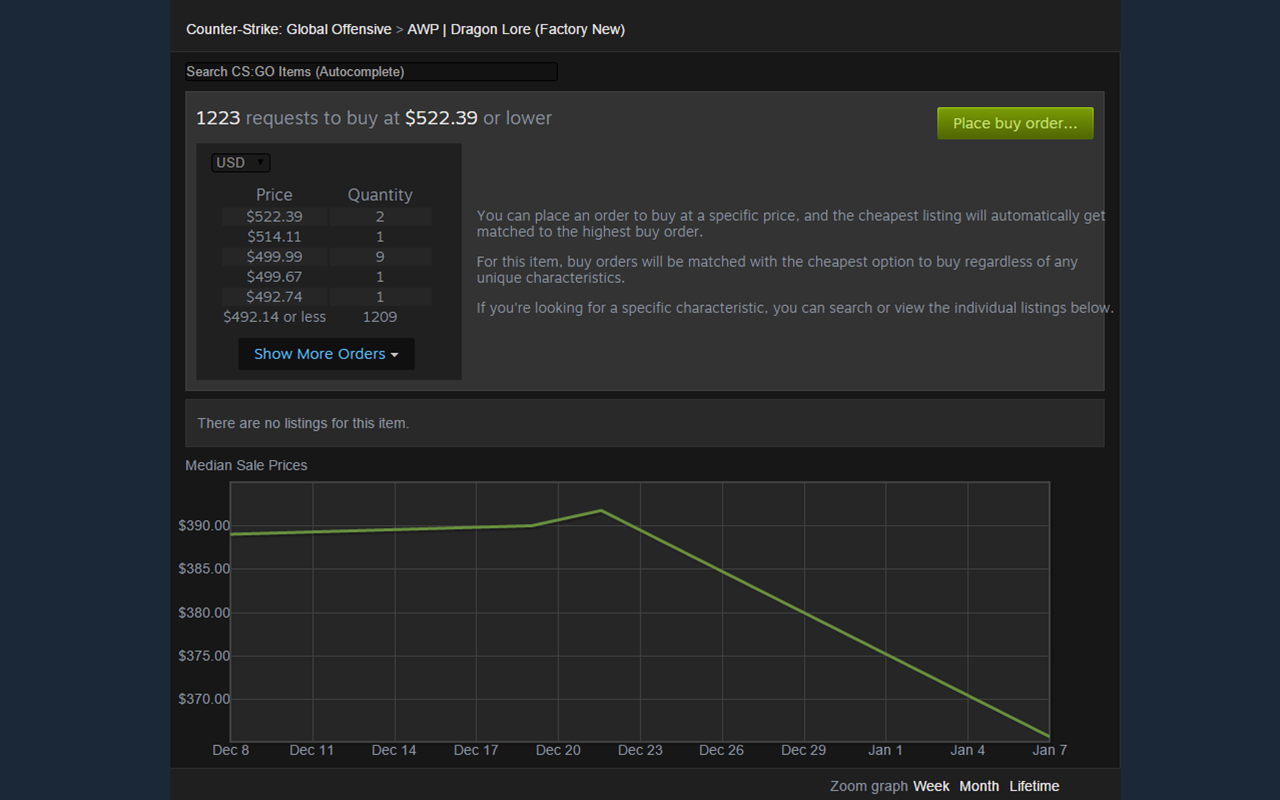The width and height of the screenshot is (1280, 800).
Task: Open the USD currency dropdown
Action: 241,163
